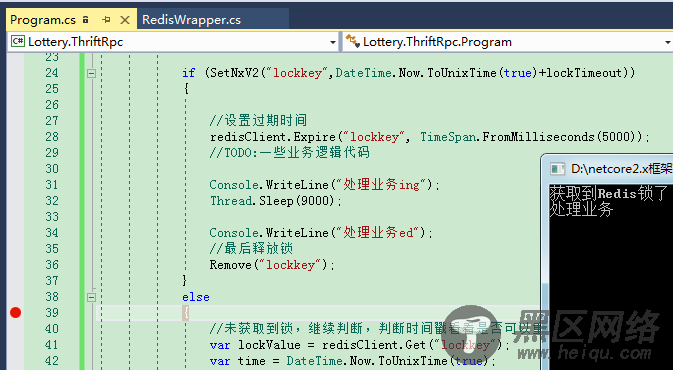
Task: Click lockValue variable on line 41
Action: pyautogui.click(x=269, y=345)
